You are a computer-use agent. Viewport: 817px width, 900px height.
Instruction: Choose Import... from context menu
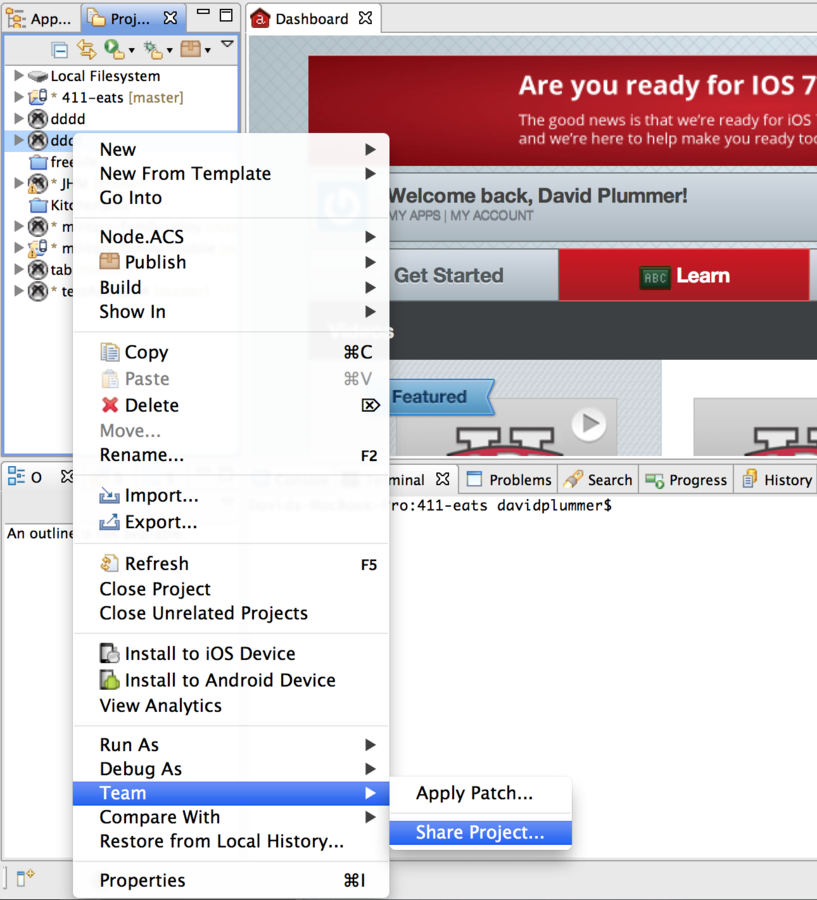point(231,495)
